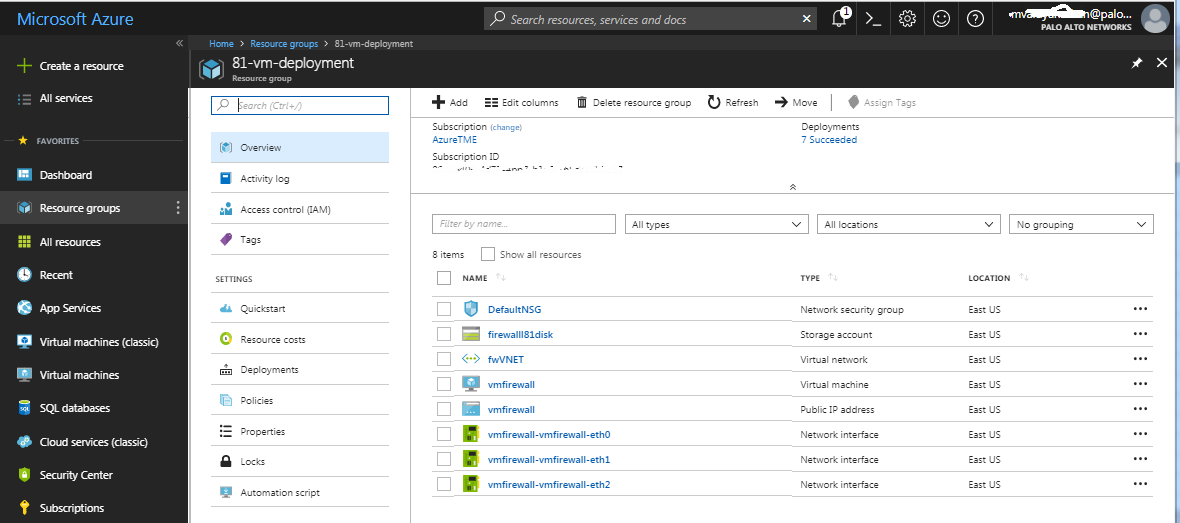Launch Cloud Shell from top bar

873,19
